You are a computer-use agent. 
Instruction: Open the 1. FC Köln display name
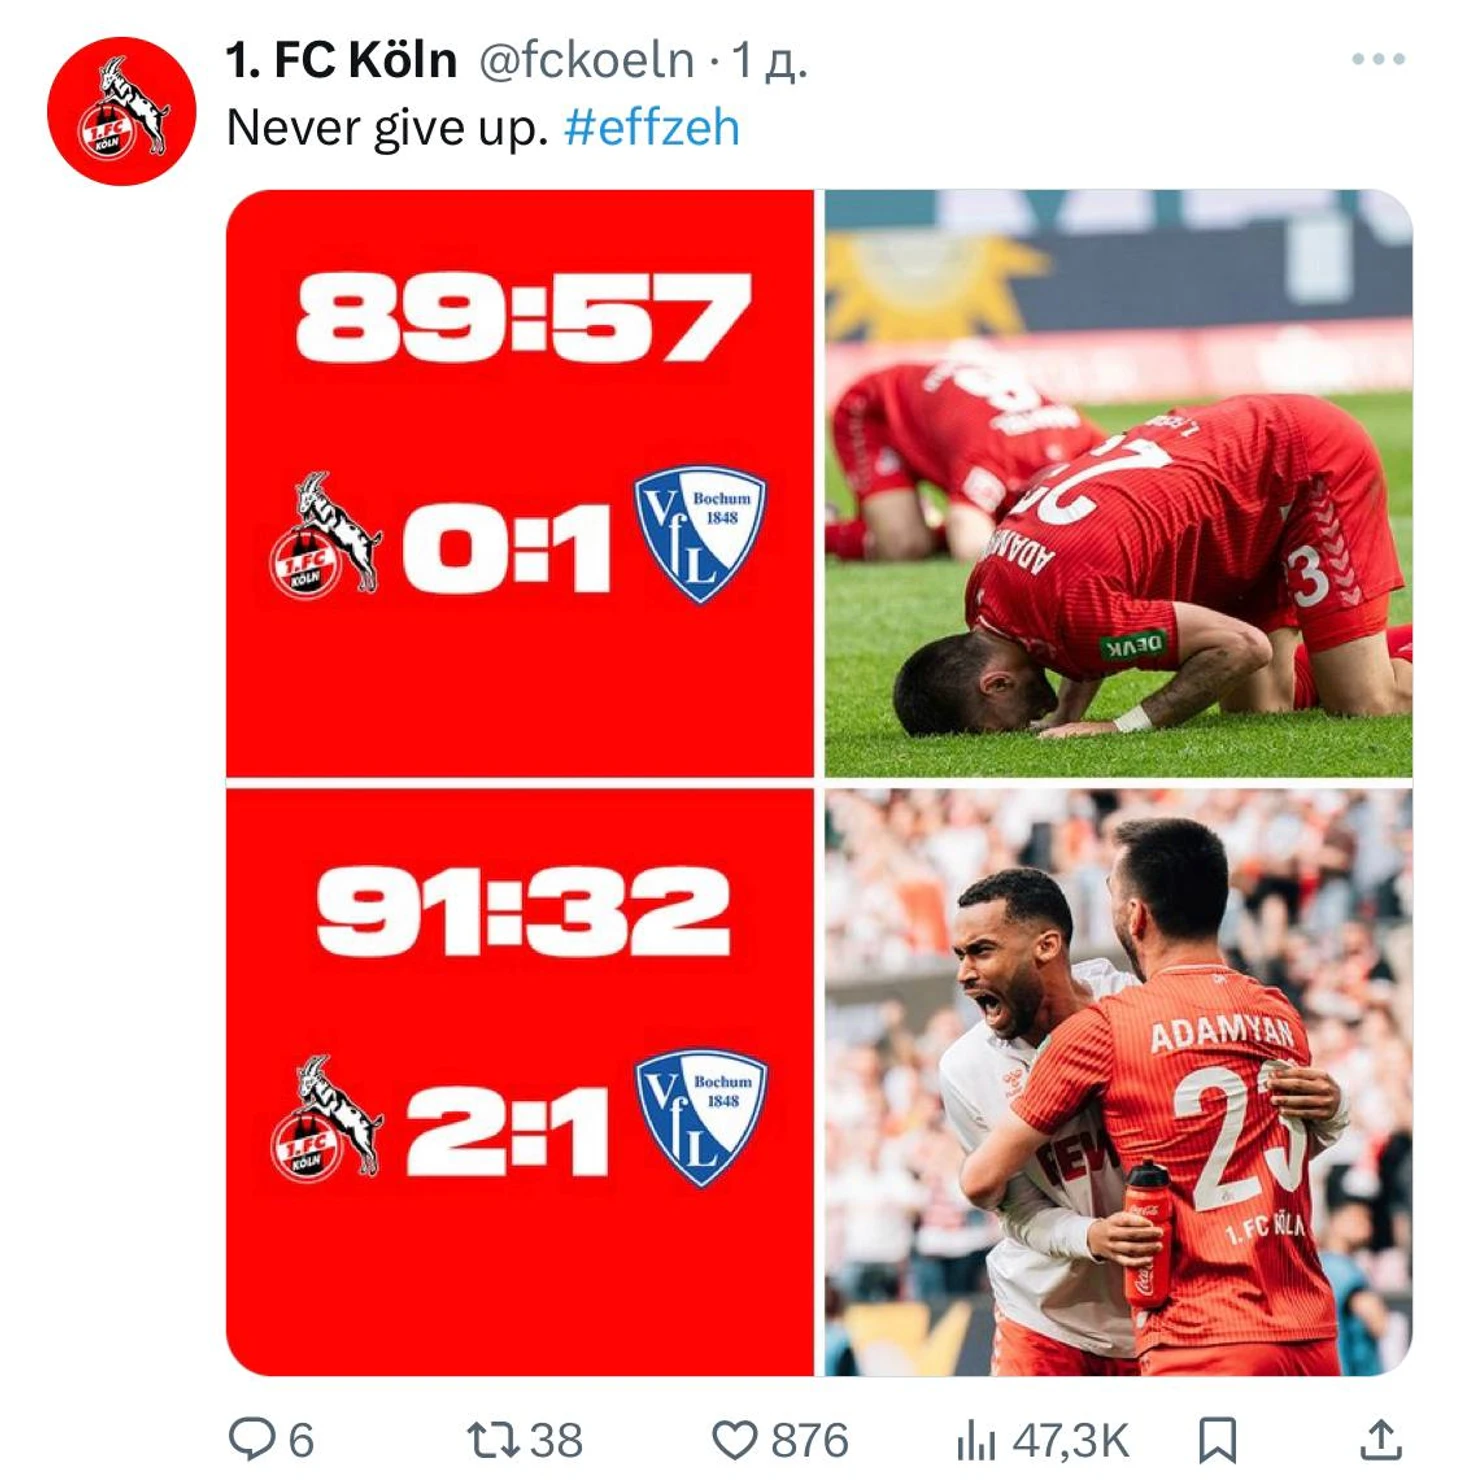(341, 60)
